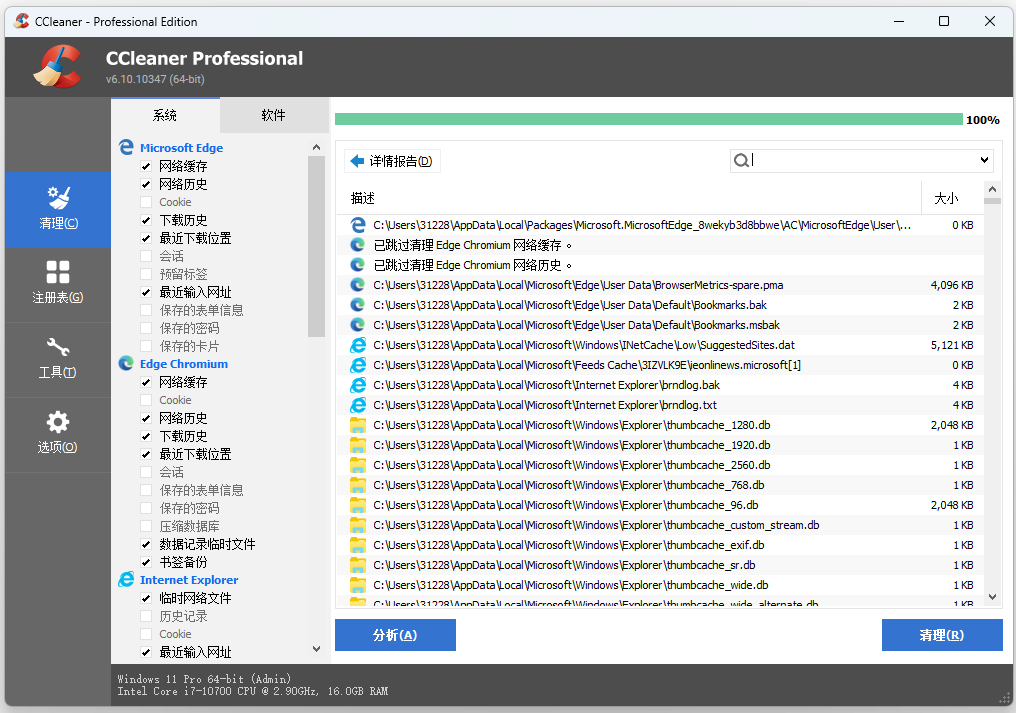Click the magnifier icon in search box

pyautogui.click(x=741, y=160)
